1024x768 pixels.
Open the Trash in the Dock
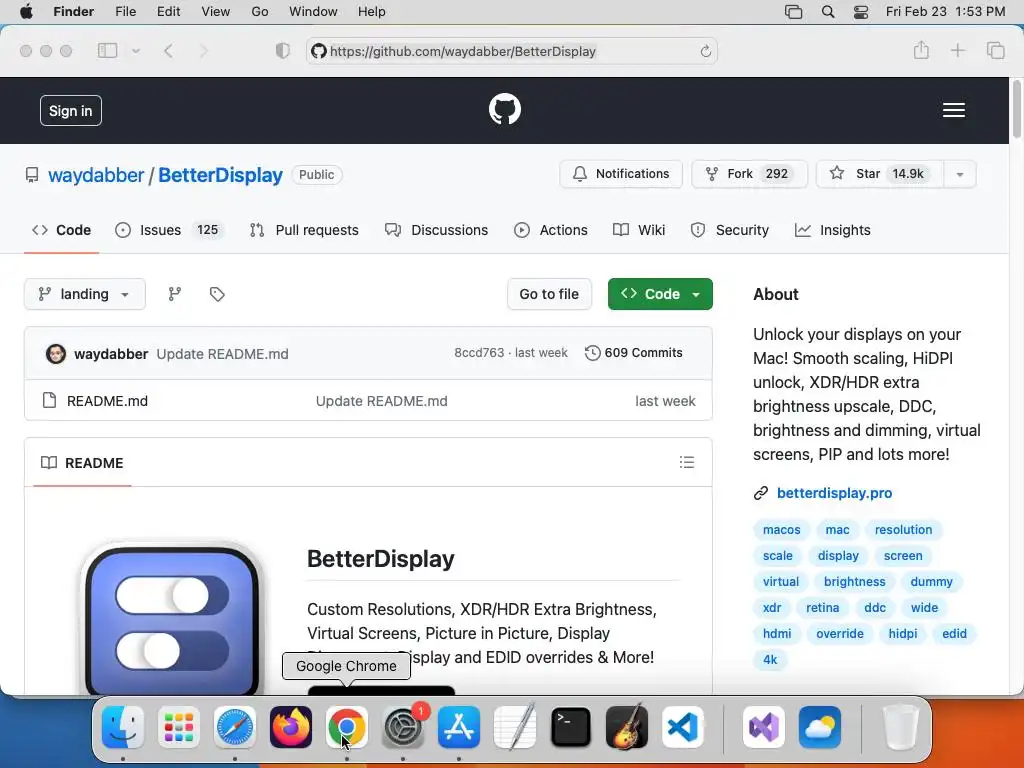[901, 727]
